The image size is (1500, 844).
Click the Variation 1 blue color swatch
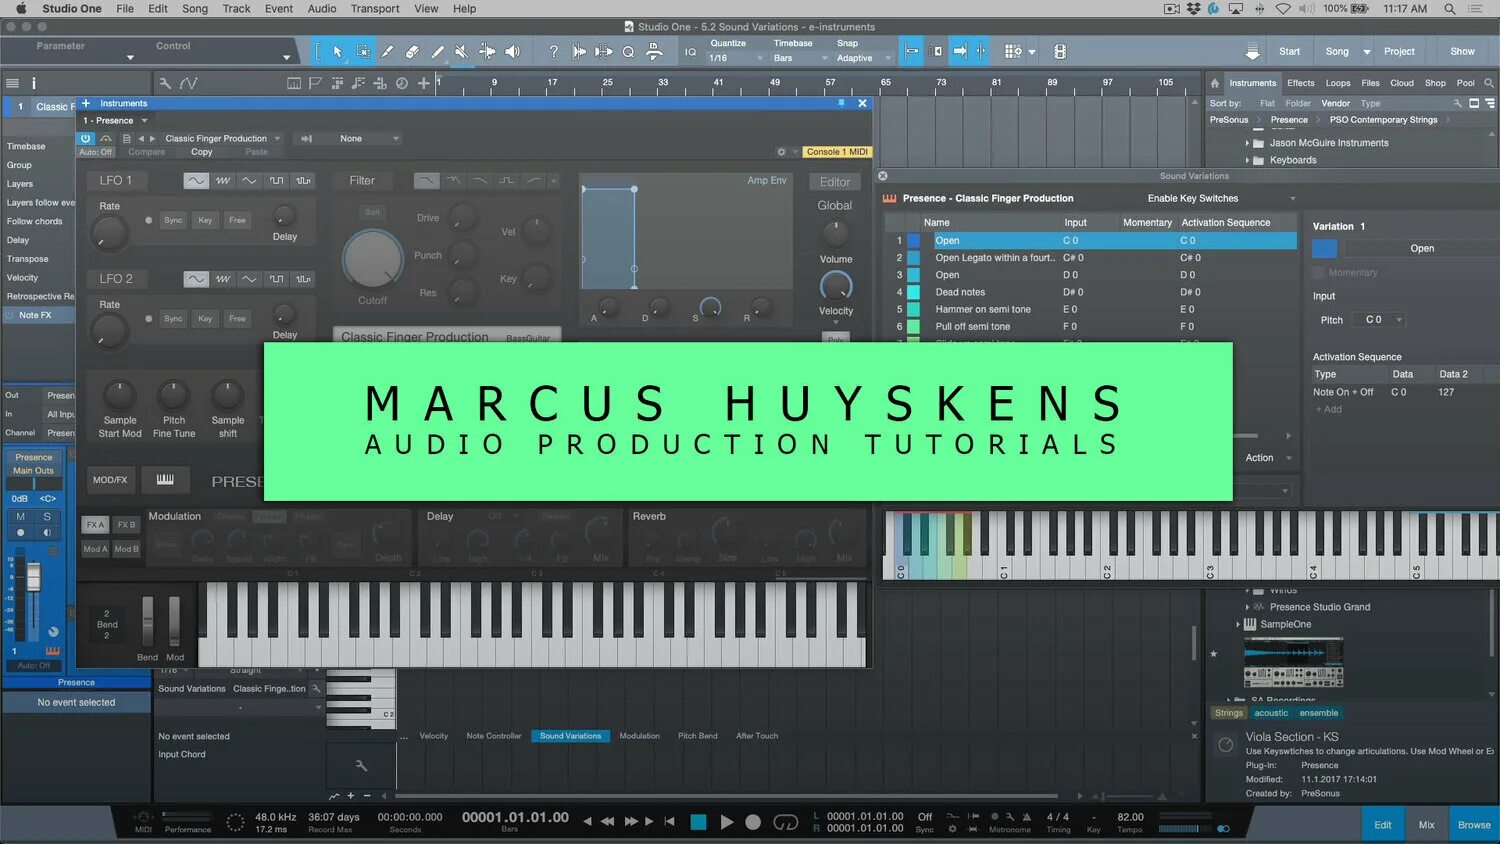click(x=1324, y=249)
